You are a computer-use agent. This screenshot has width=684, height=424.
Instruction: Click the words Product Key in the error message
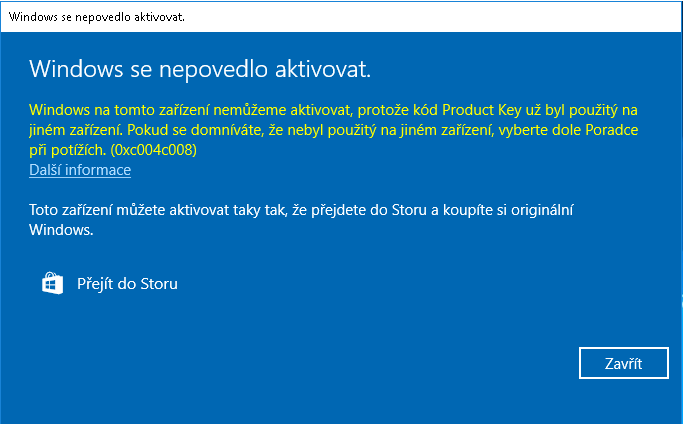coord(482,110)
